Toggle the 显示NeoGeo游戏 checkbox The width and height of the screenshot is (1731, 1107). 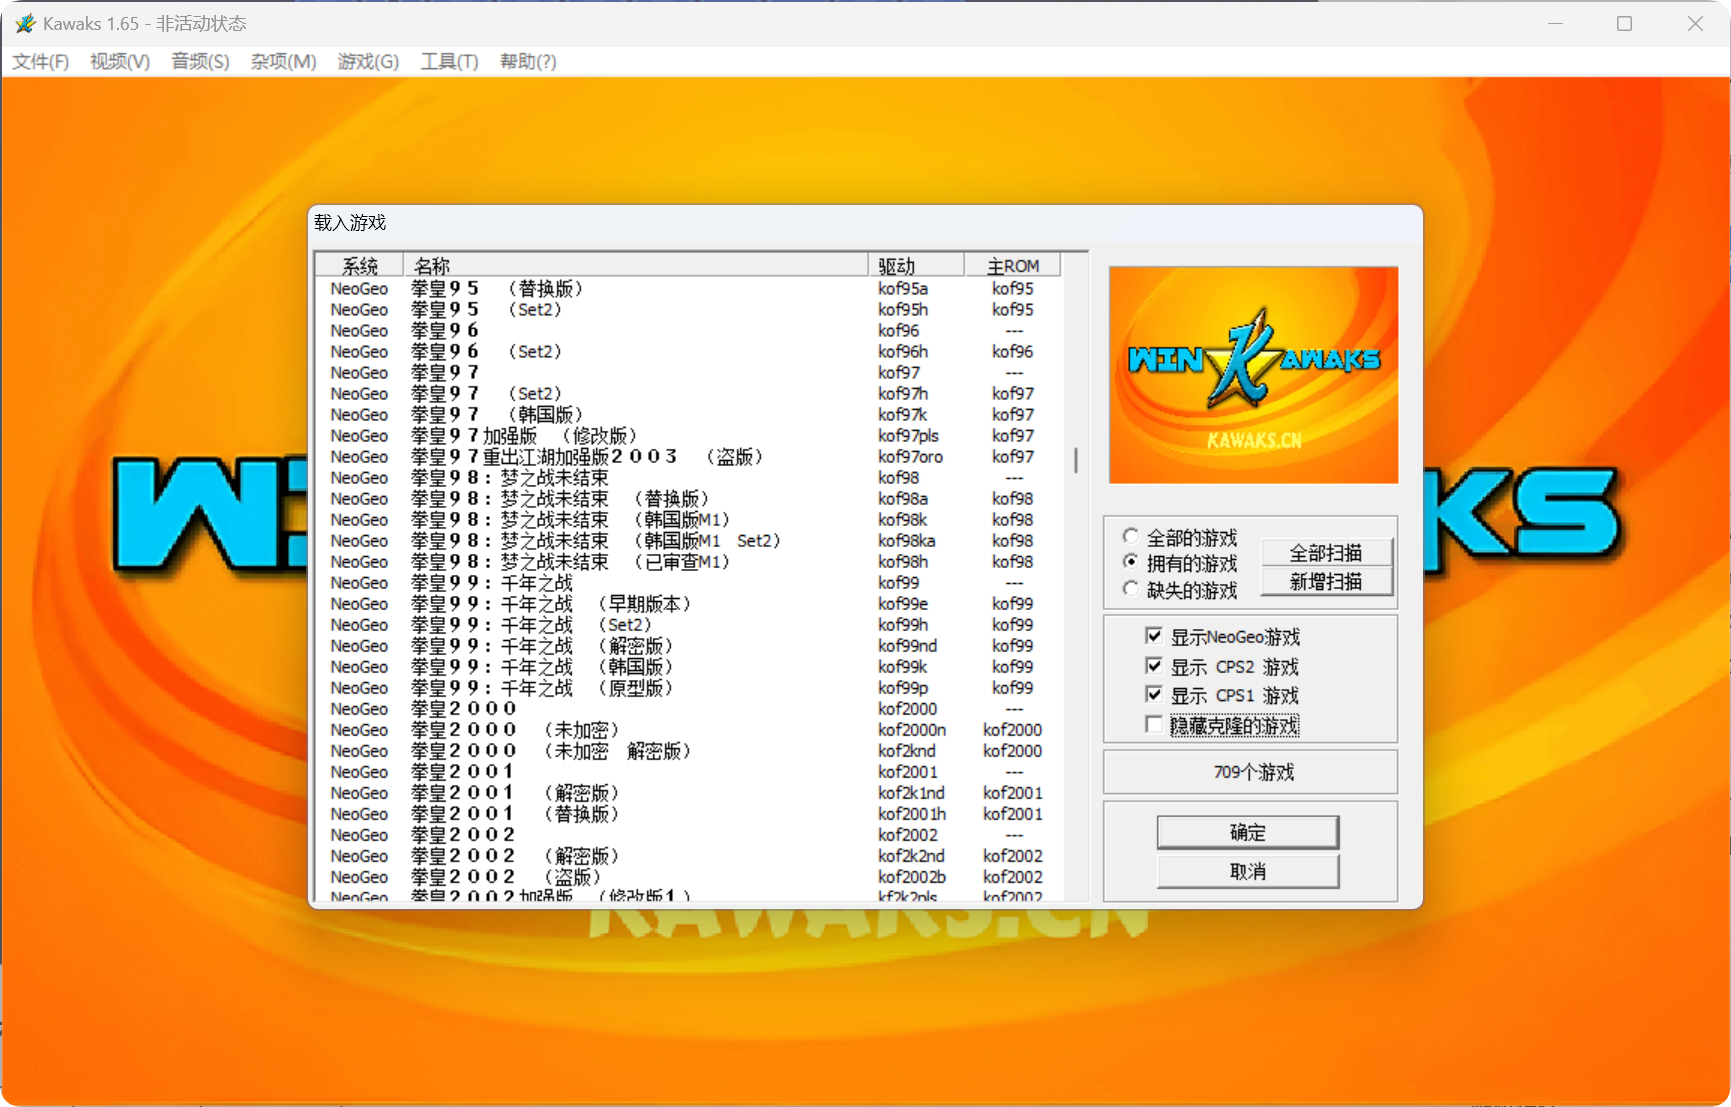[x=1154, y=636]
